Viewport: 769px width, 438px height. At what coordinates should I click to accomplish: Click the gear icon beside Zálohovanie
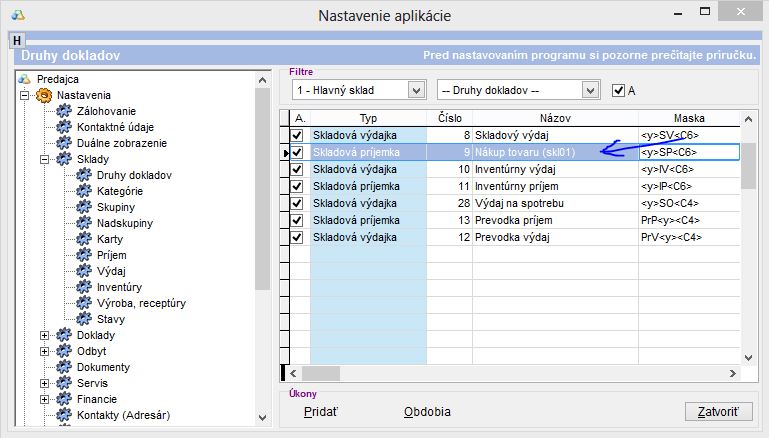tap(64, 111)
